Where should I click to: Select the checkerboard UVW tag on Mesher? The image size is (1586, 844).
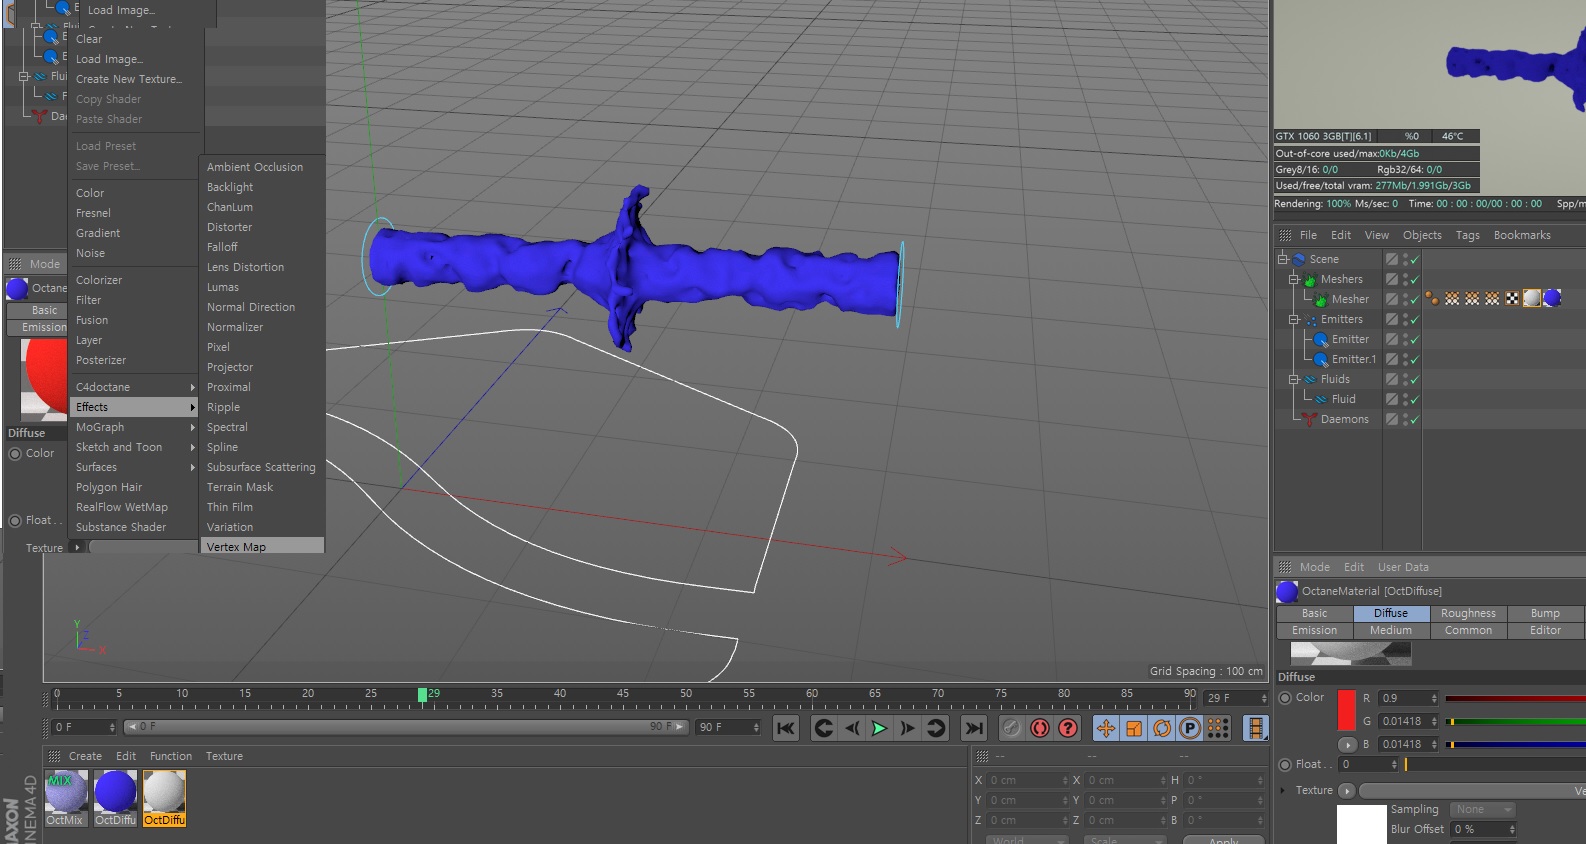[x=1512, y=298]
